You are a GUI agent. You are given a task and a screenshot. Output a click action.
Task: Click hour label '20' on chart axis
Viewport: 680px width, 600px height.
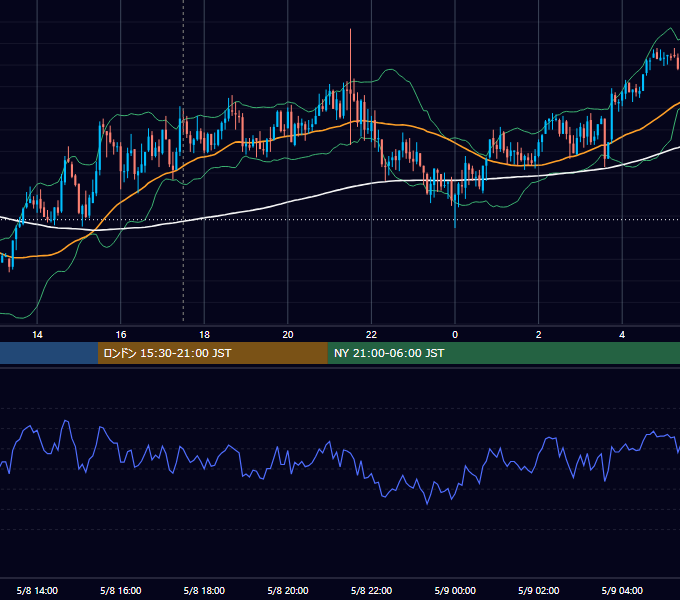(288, 335)
